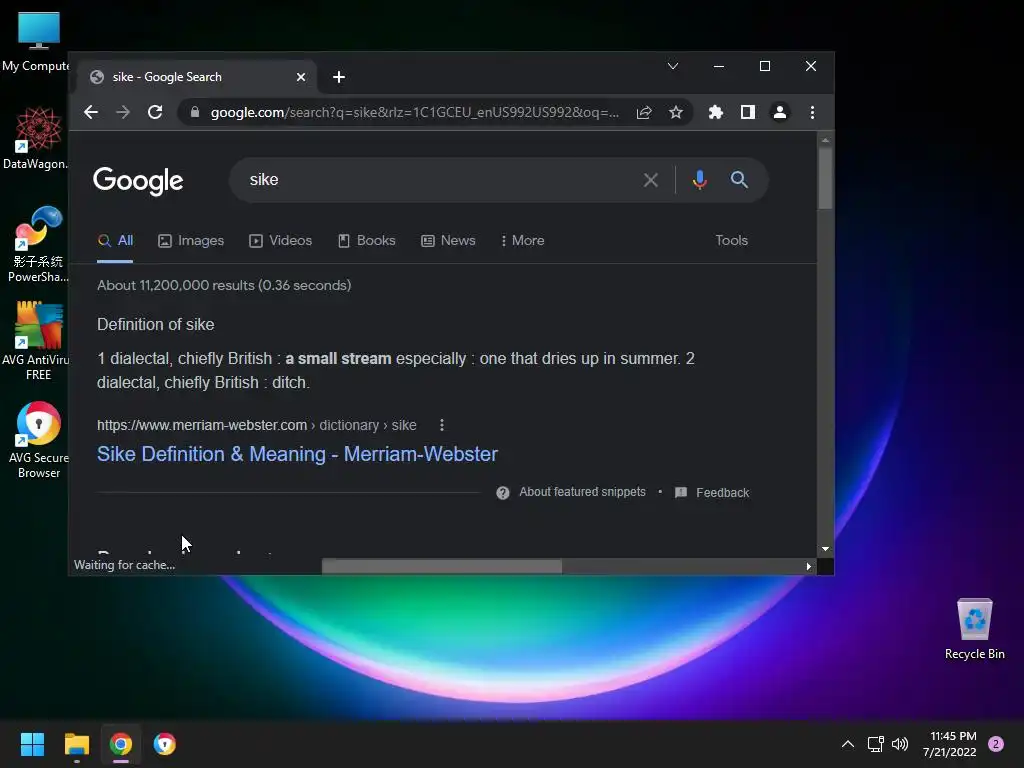The image size is (1024, 768).
Task: Open the volume speaker tray icon
Action: (900, 744)
